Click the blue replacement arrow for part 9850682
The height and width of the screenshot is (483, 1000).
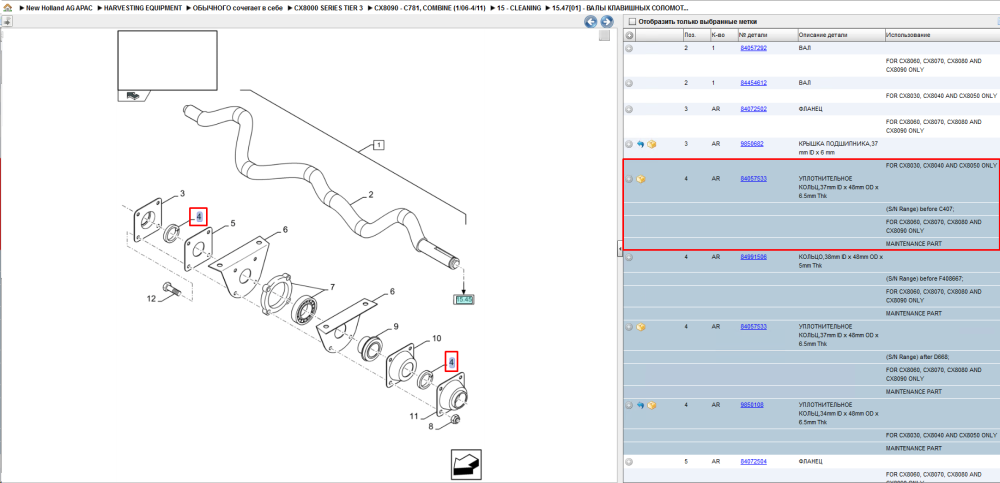click(640, 144)
